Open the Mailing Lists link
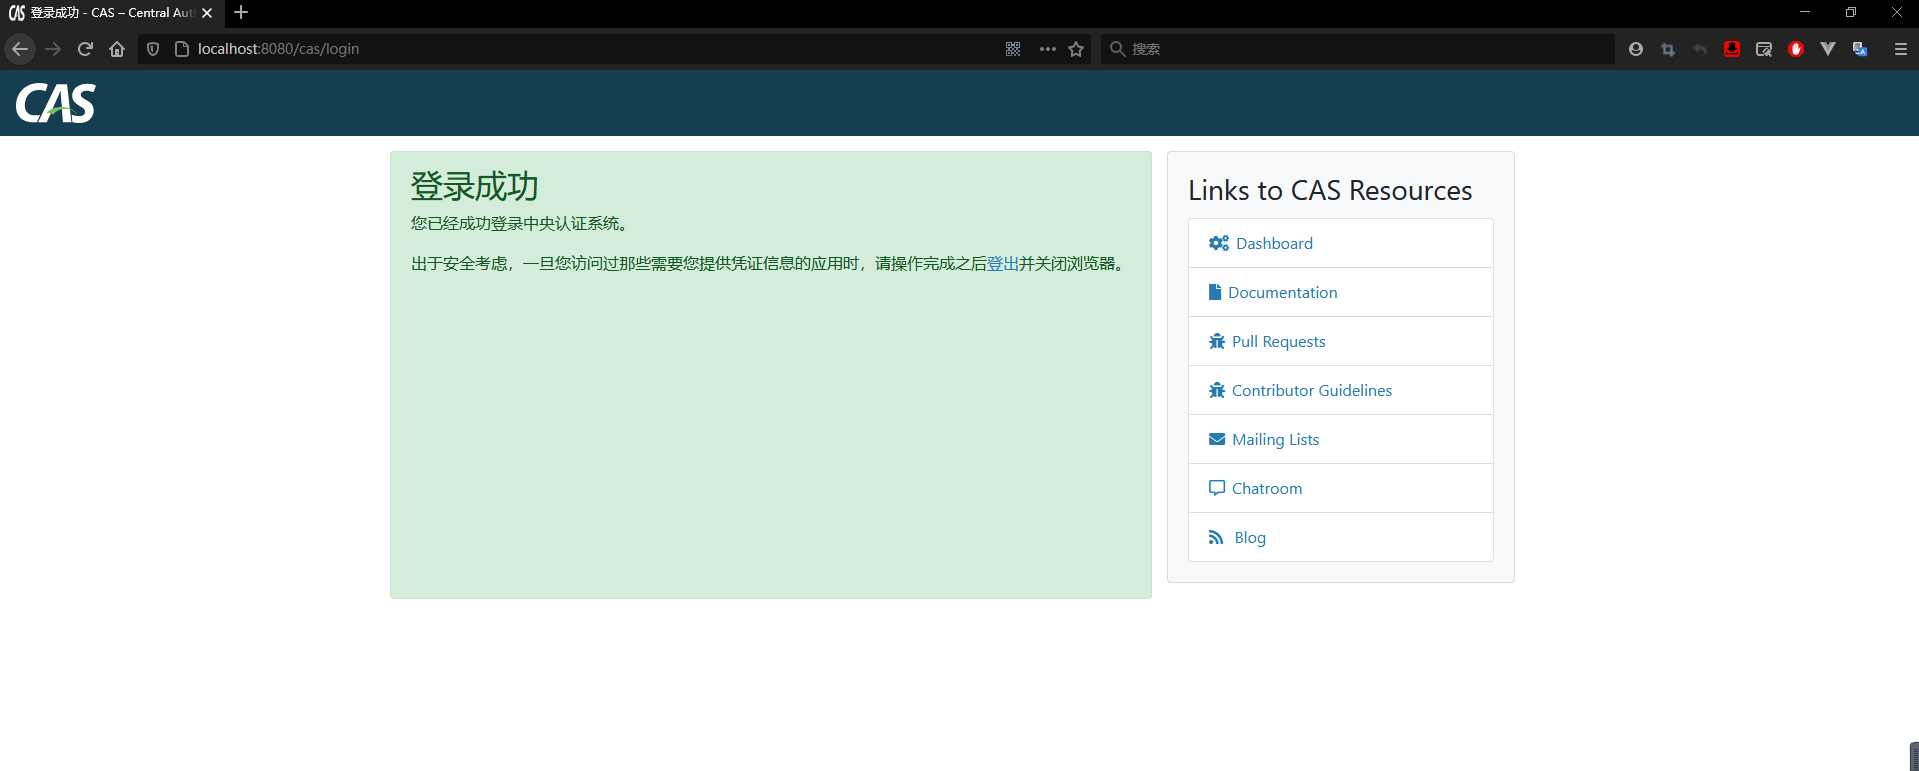This screenshot has height=771, width=1919. [1275, 439]
